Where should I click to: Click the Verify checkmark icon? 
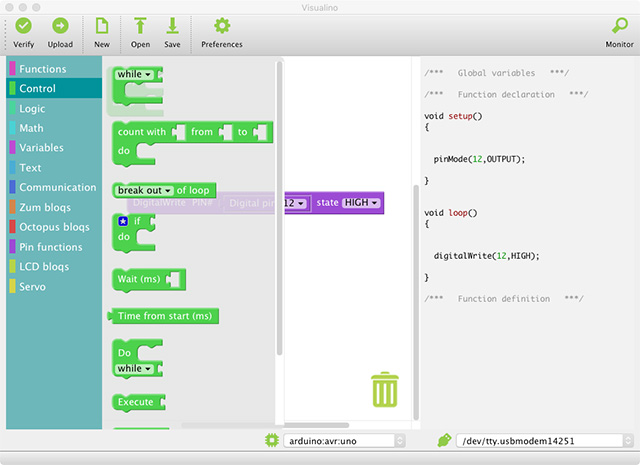click(x=23, y=26)
